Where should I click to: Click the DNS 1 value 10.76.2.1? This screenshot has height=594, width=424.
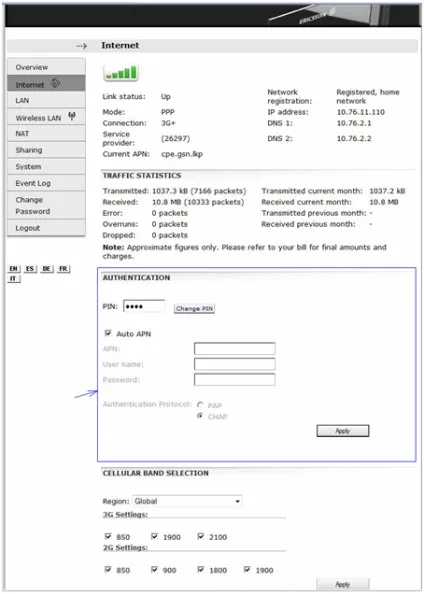[x=354, y=123]
